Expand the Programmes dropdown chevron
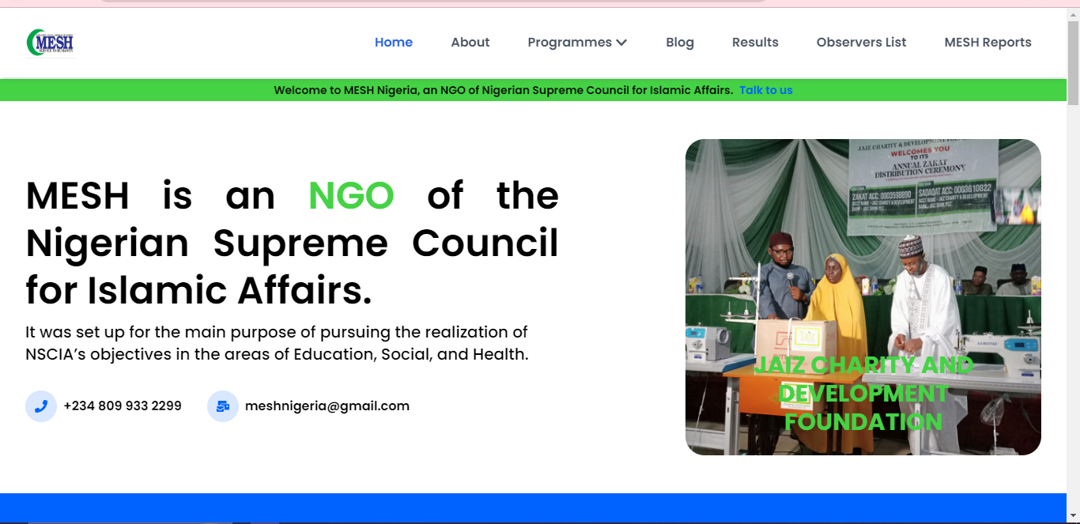Image resolution: width=1080 pixels, height=524 pixels. tap(621, 43)
